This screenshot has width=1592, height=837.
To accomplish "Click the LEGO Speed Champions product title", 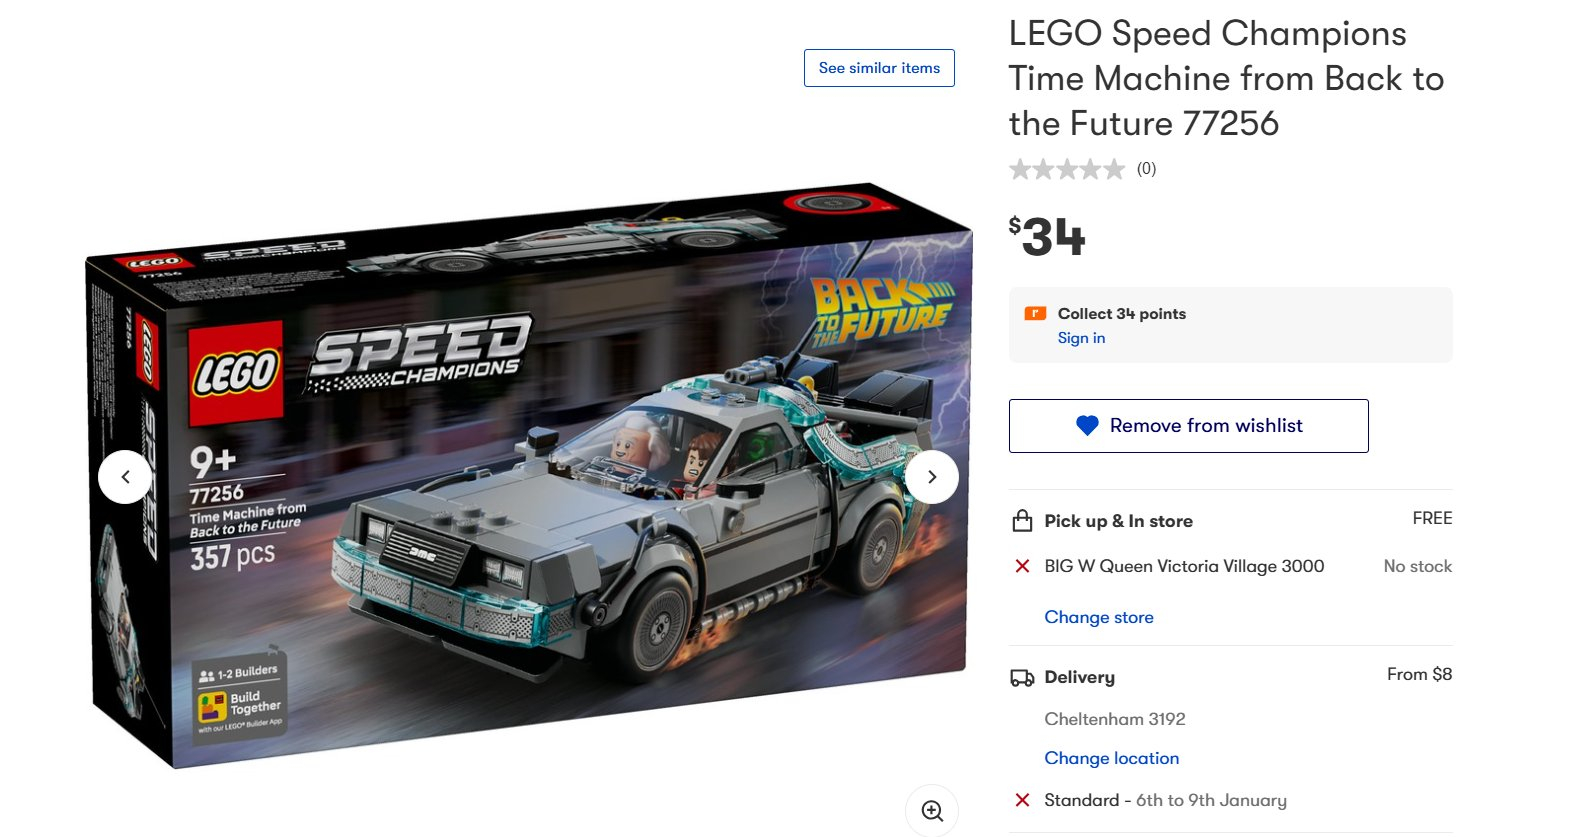I will coord(1226,78).
